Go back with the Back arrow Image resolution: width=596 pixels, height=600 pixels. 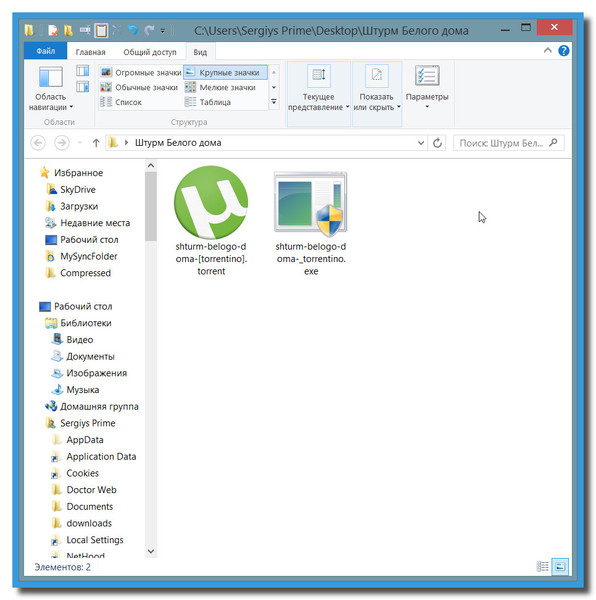click(38, 143)
